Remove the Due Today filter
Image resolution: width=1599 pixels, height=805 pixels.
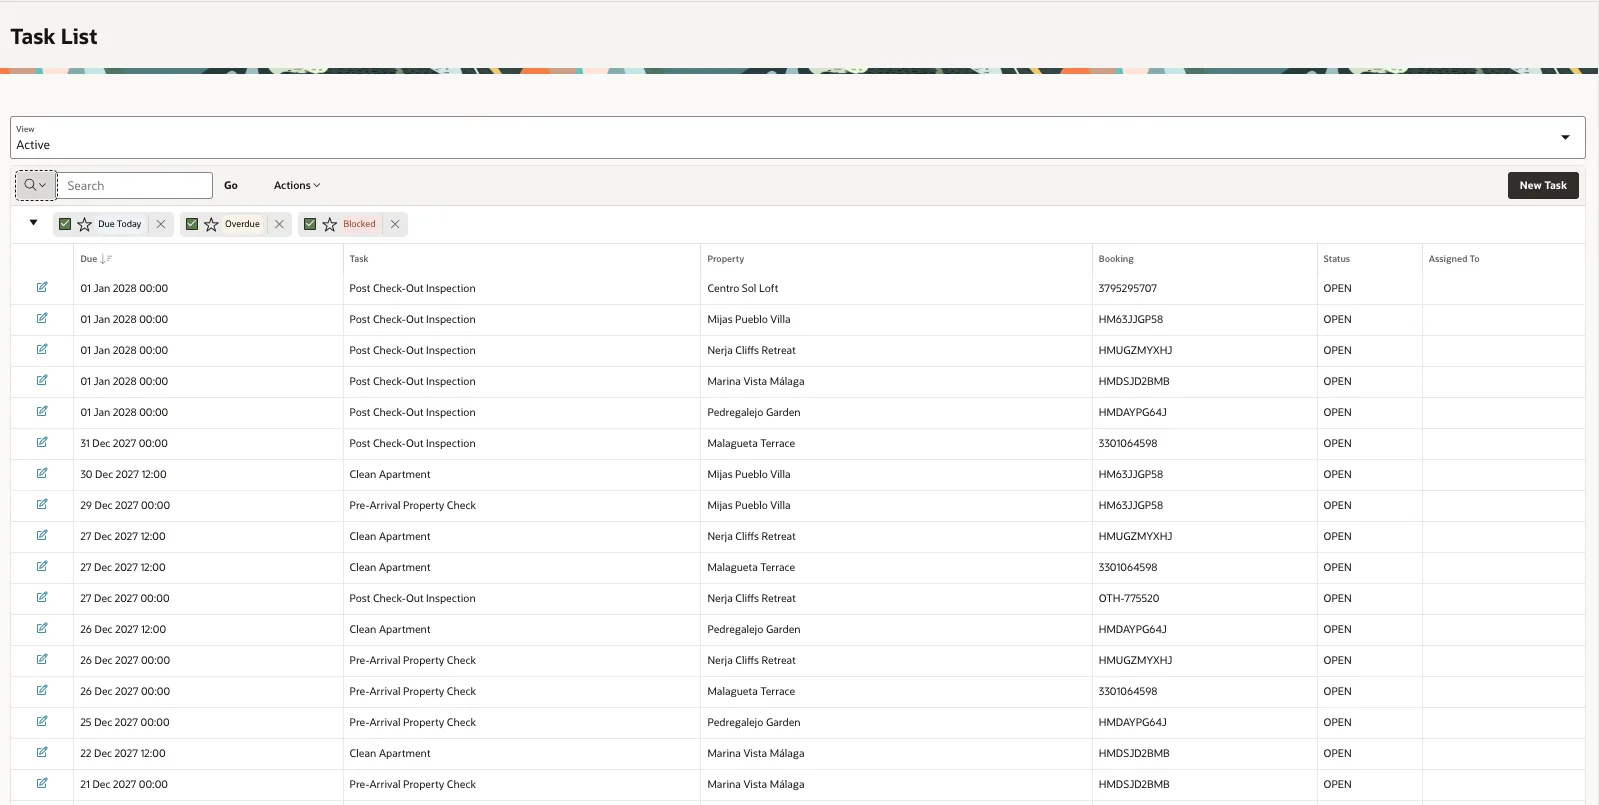[x=161, y=224]
